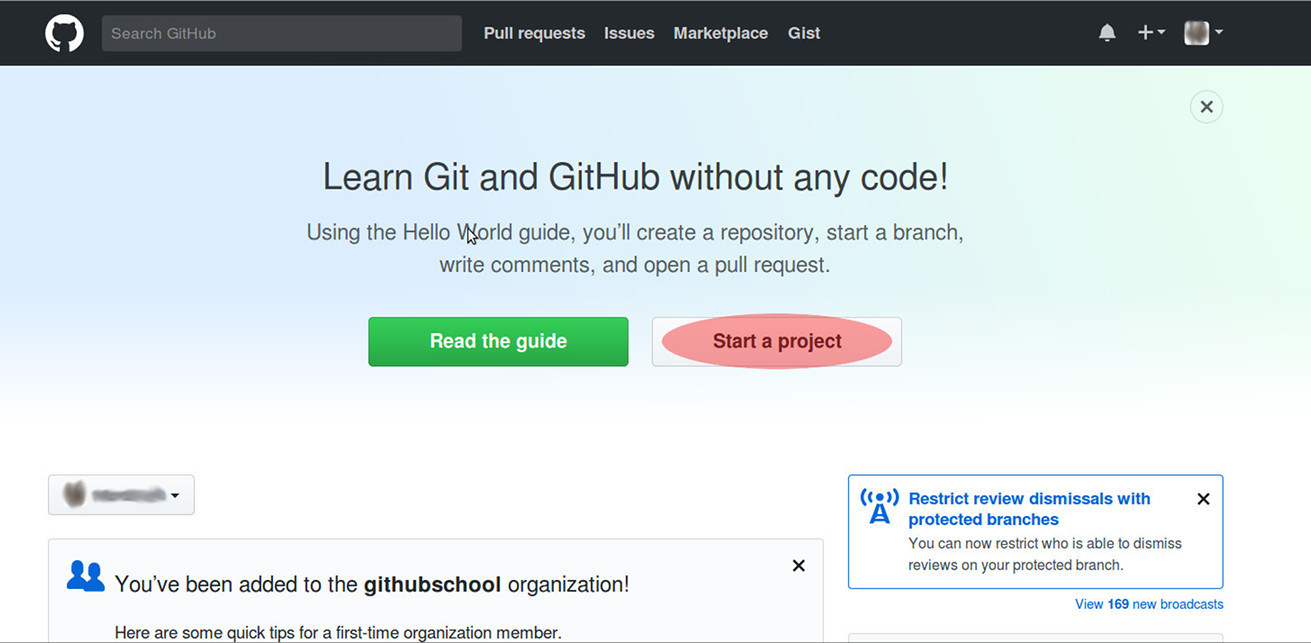Click the plus icon to create new
Viewport: 1311px width, 643px height.
(x=1145, y=31)
